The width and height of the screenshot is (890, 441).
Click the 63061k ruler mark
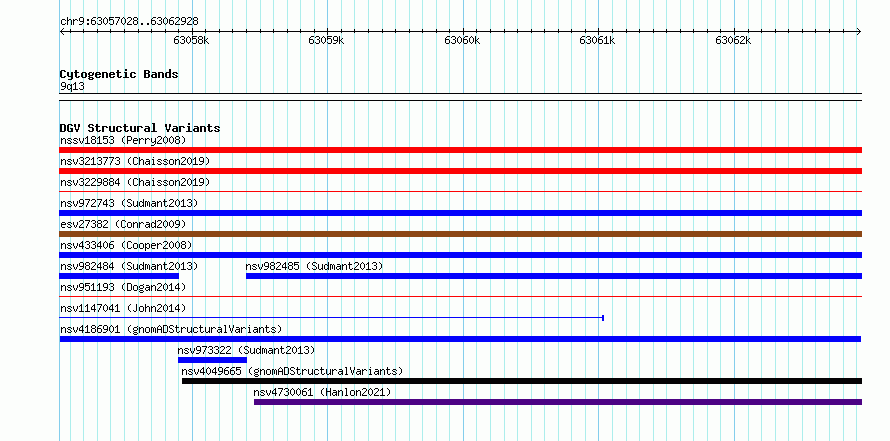coord(597,40)
